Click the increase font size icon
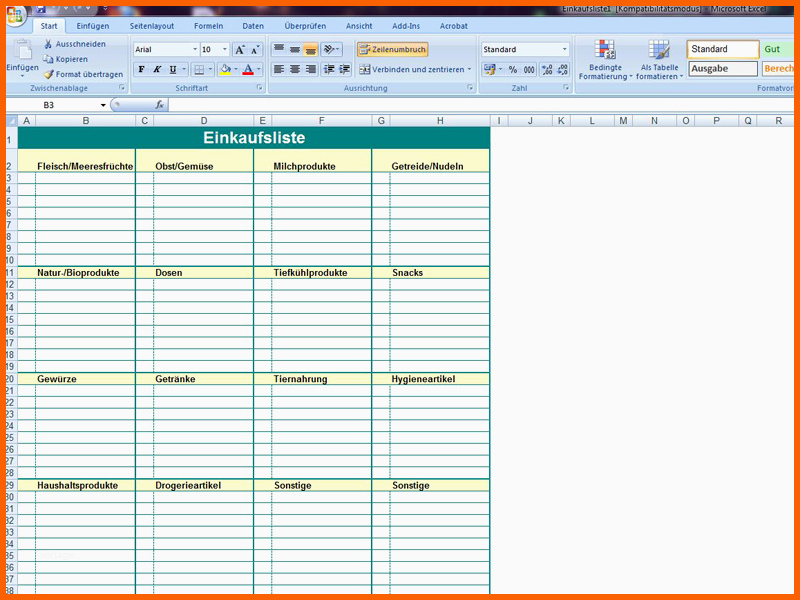The image size is (800, 600). [239, 49]
